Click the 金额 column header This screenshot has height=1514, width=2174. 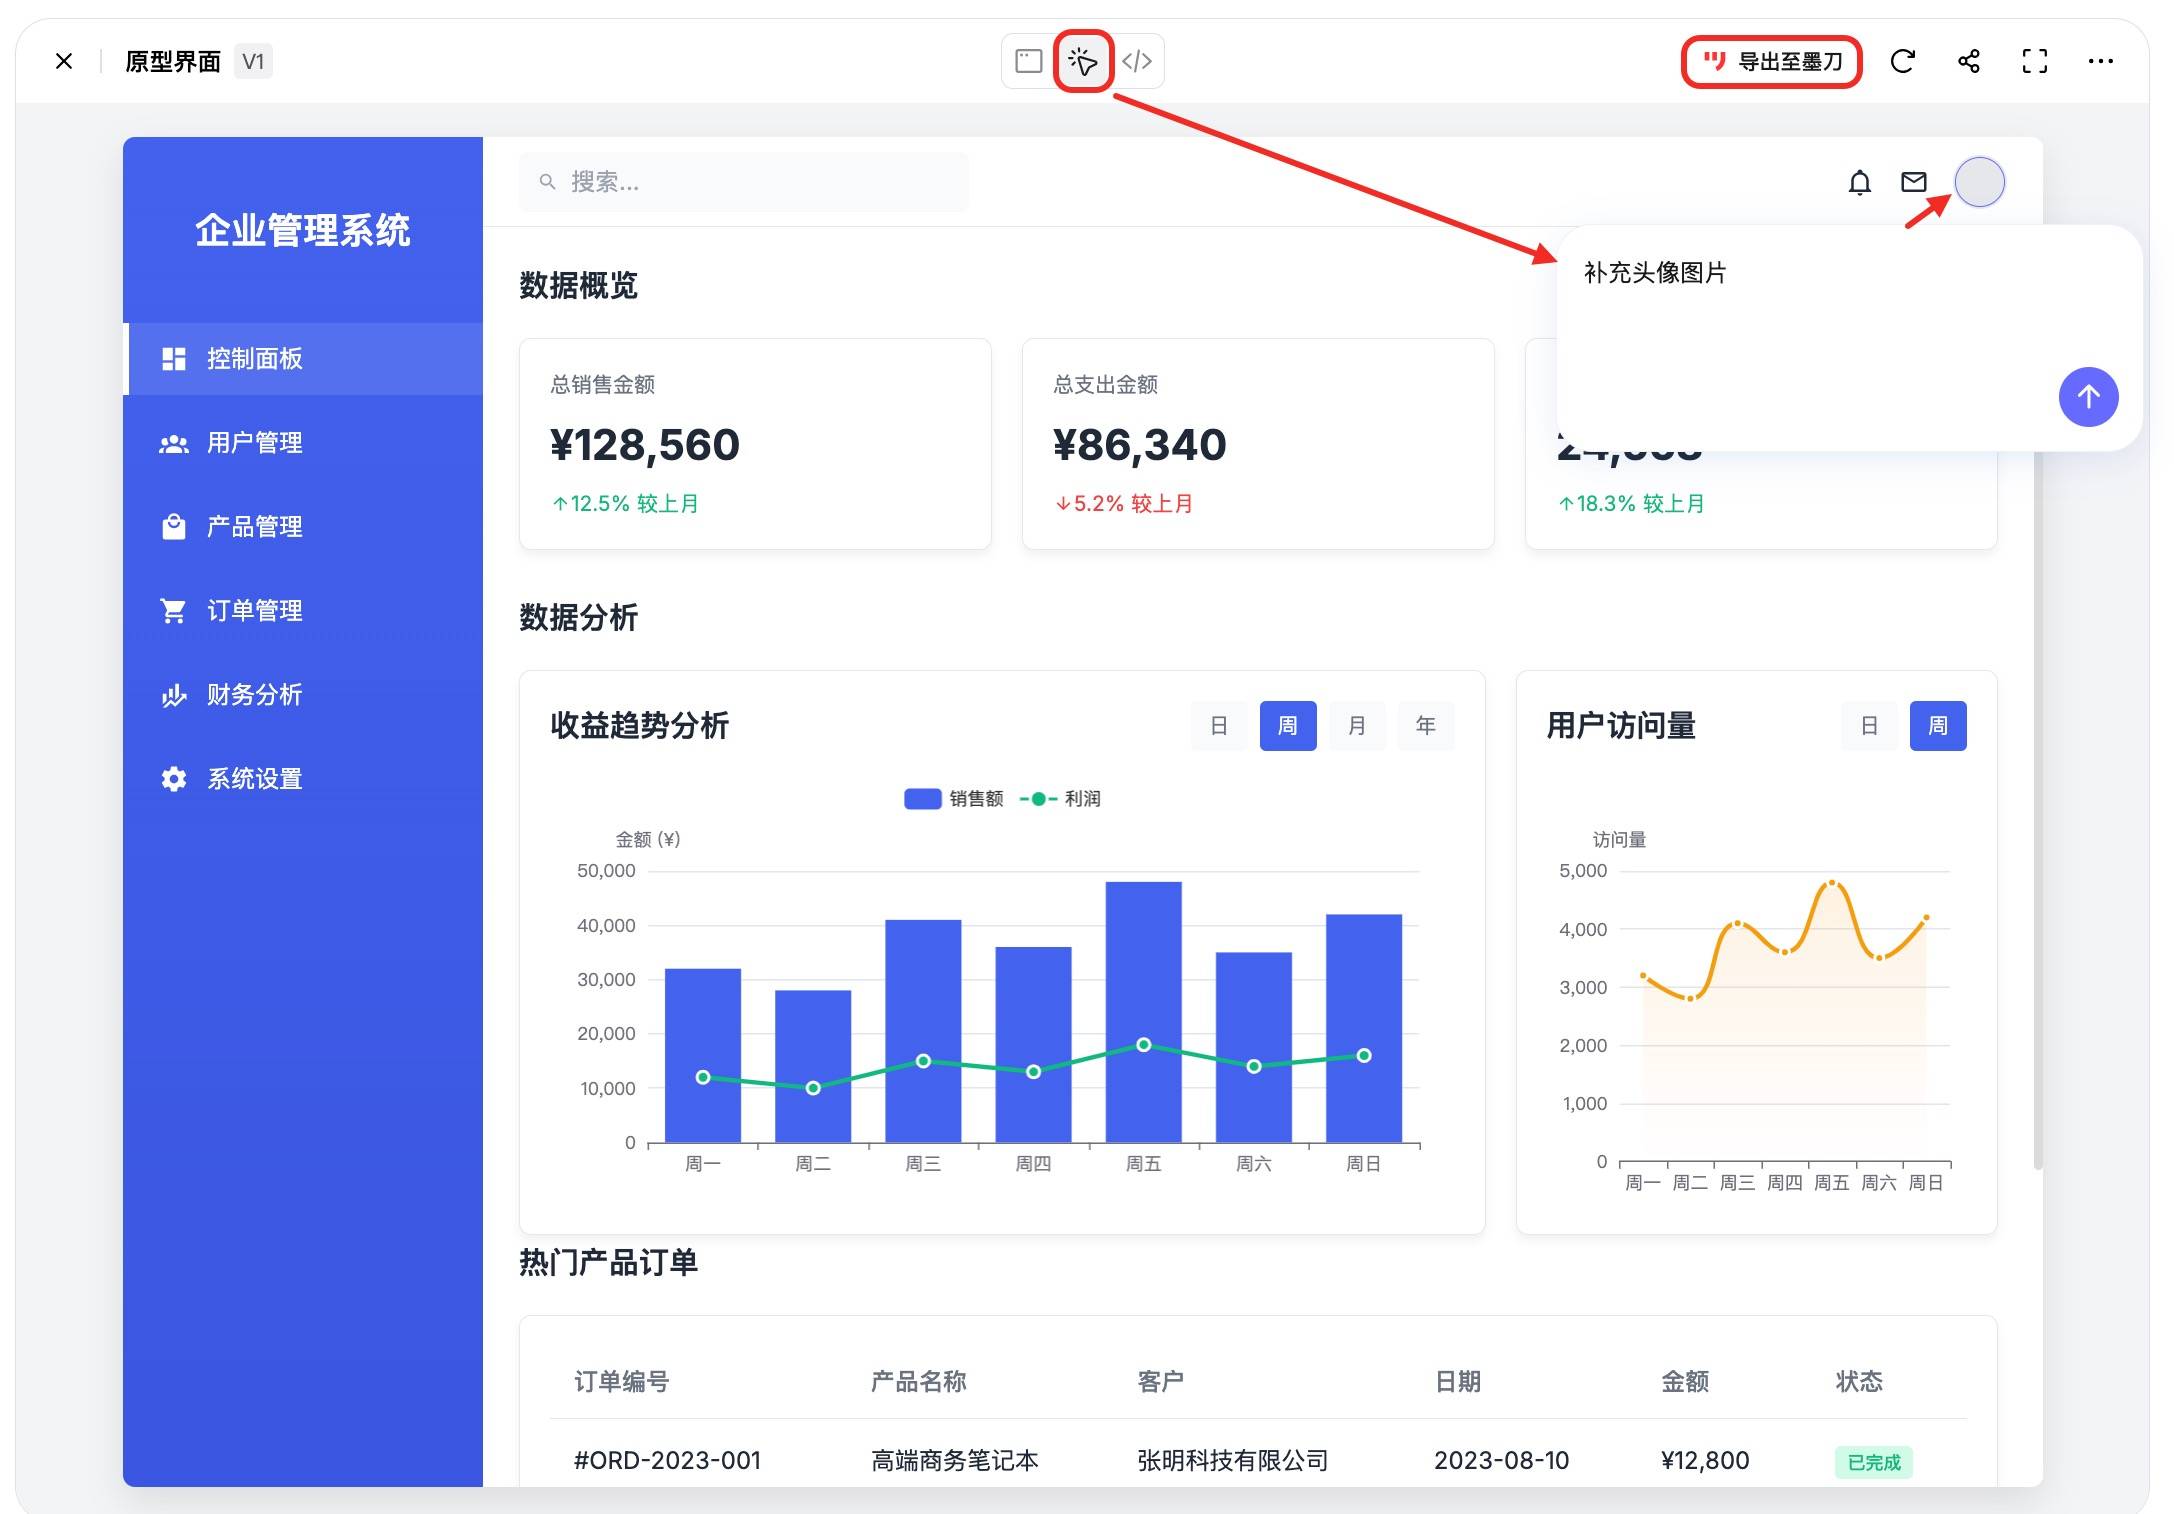click(1685, 1382)
